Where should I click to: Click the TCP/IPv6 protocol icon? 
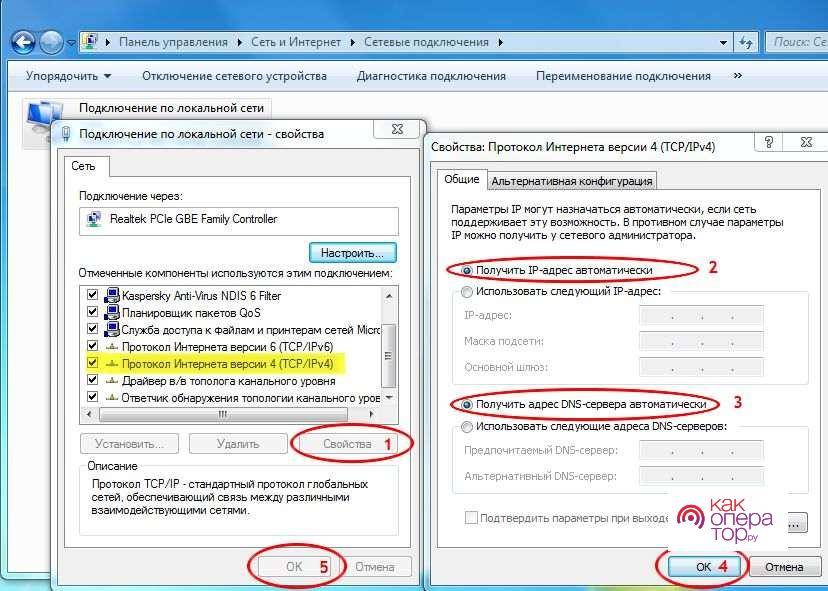pos(111,347)
